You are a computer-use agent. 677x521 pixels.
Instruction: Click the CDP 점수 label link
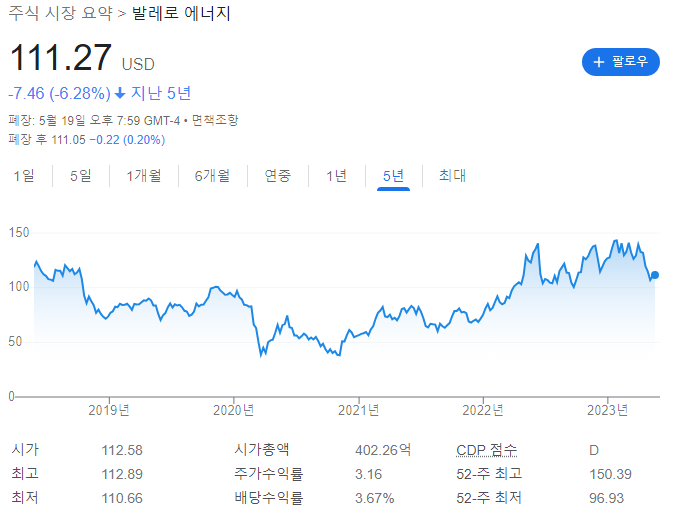coord(487,450)
